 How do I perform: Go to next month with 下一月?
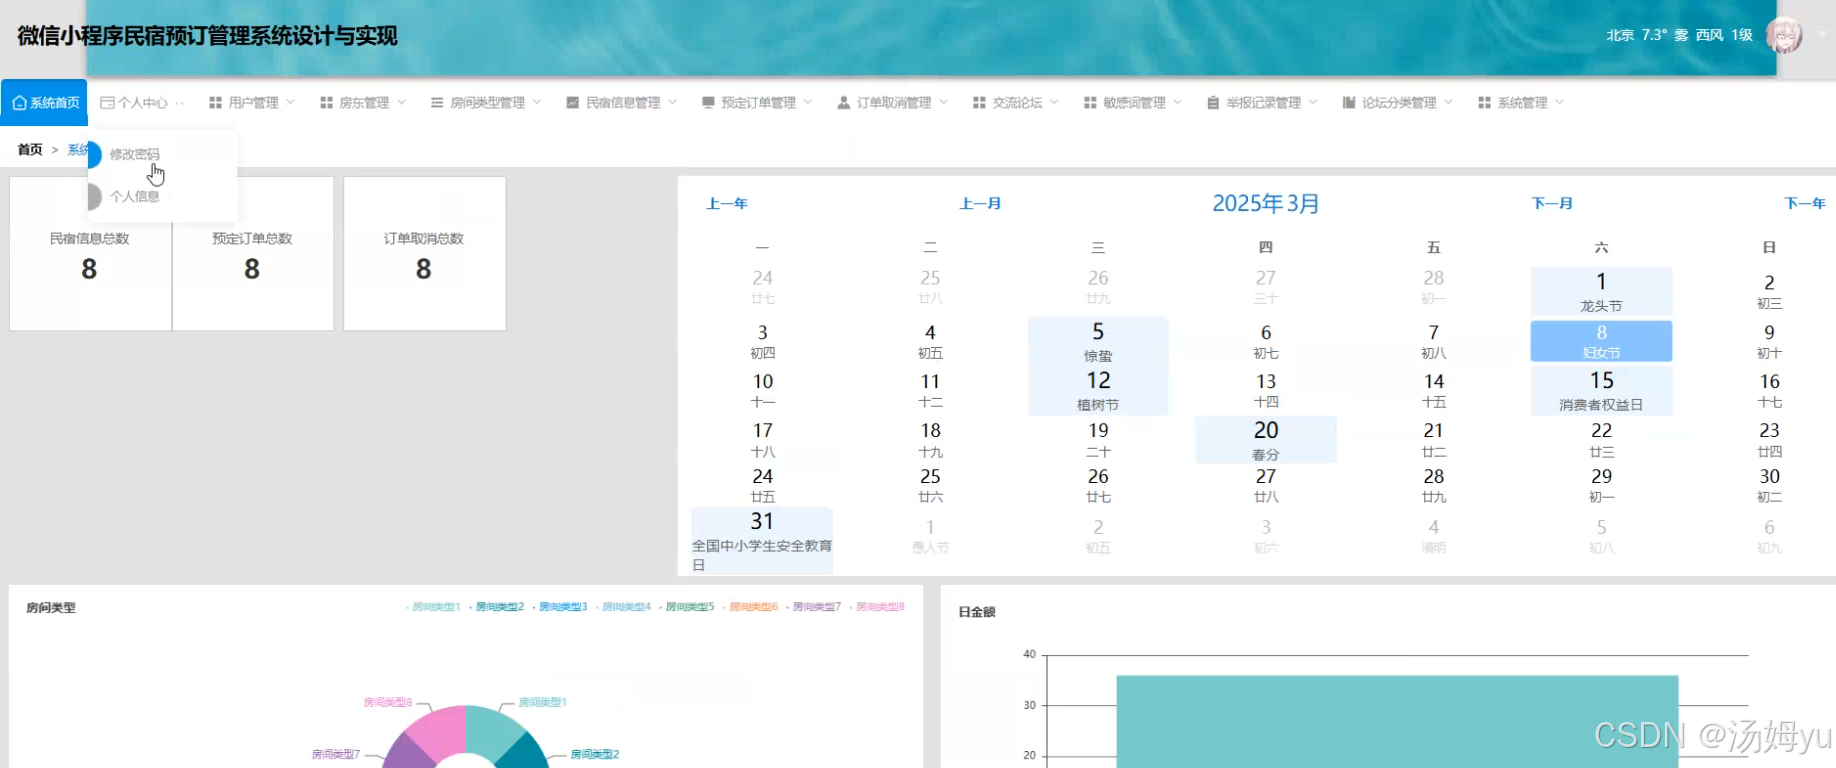[x=1552, y=203]
